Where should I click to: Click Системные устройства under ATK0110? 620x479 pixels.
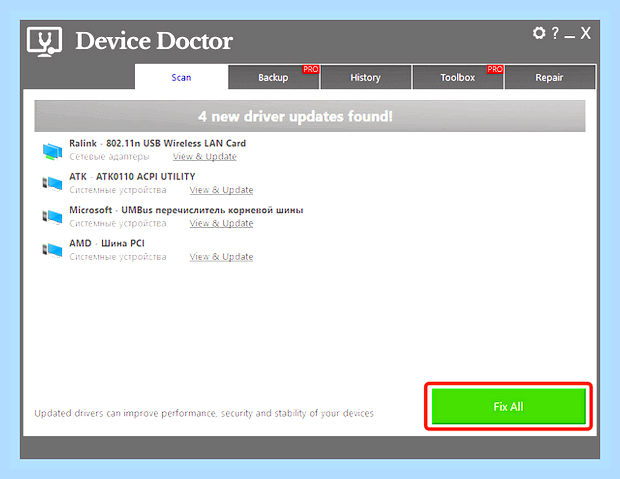pos(118,190)
